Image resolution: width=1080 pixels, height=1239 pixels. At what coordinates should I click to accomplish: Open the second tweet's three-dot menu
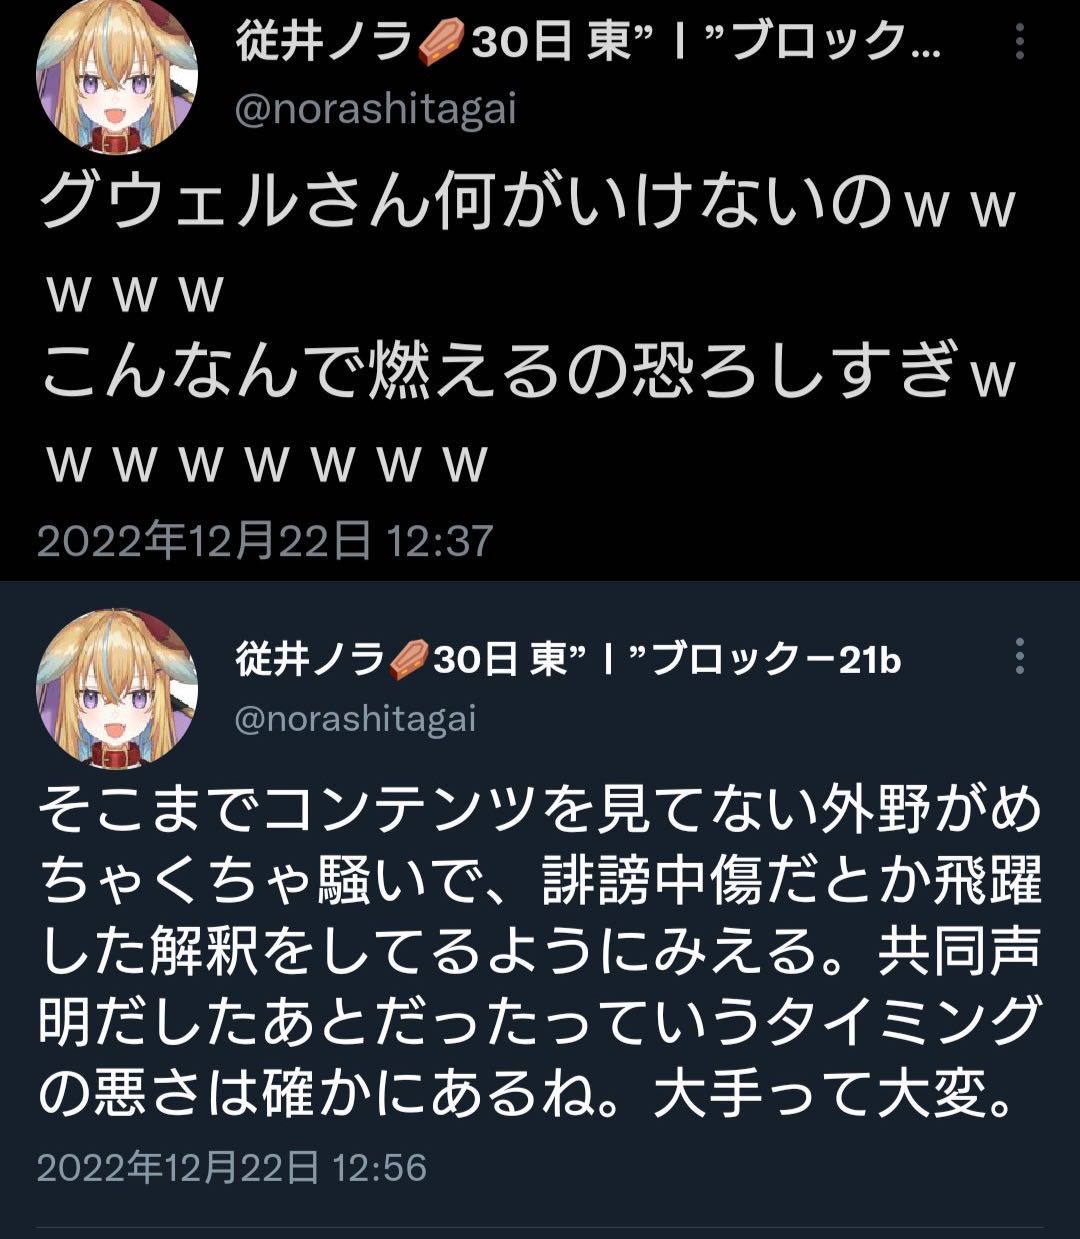(1019, 656)
